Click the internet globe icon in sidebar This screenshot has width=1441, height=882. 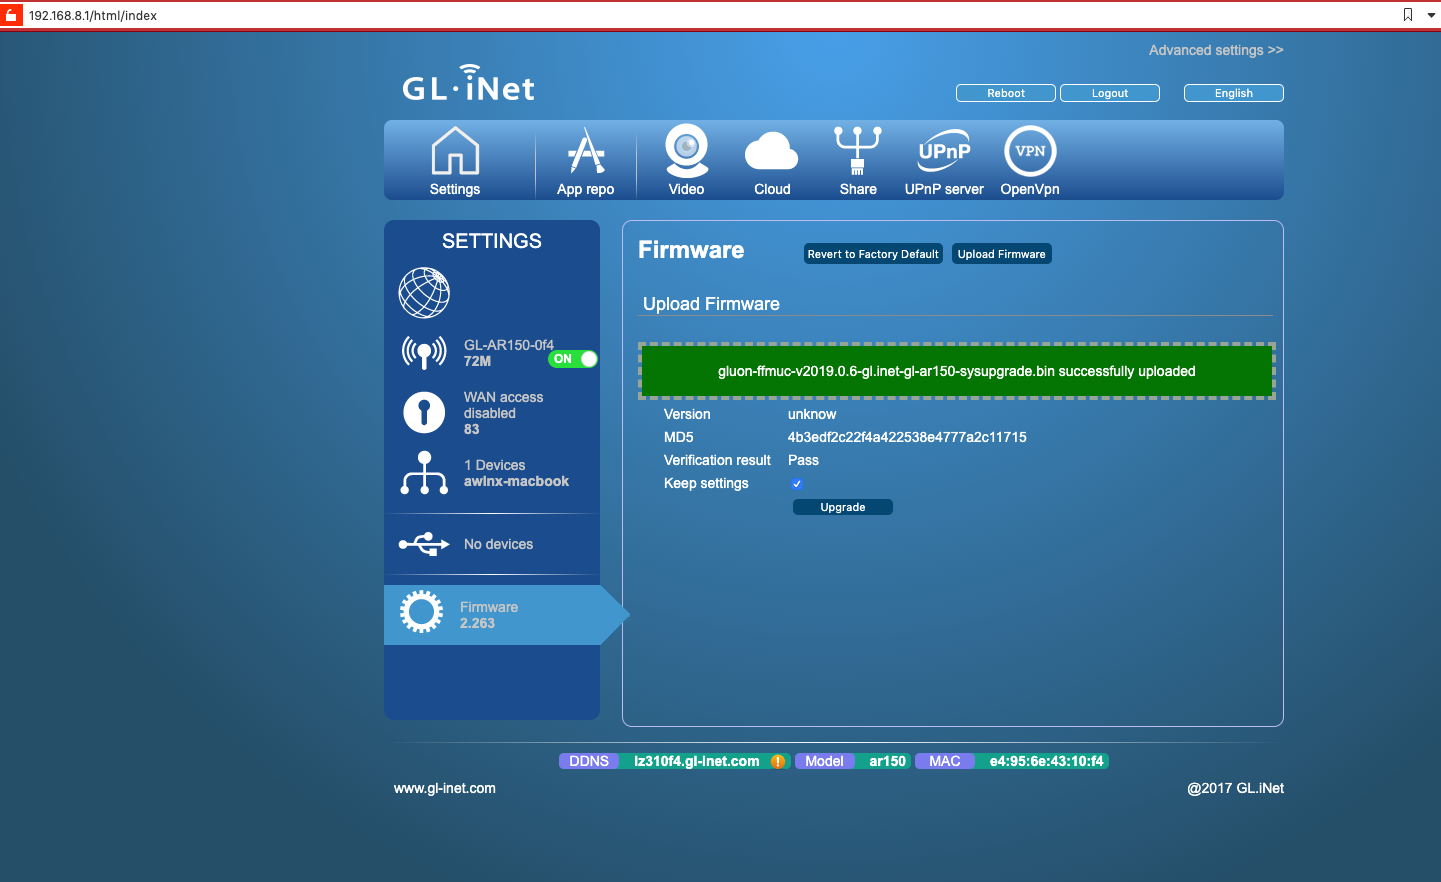click(424, 293)
